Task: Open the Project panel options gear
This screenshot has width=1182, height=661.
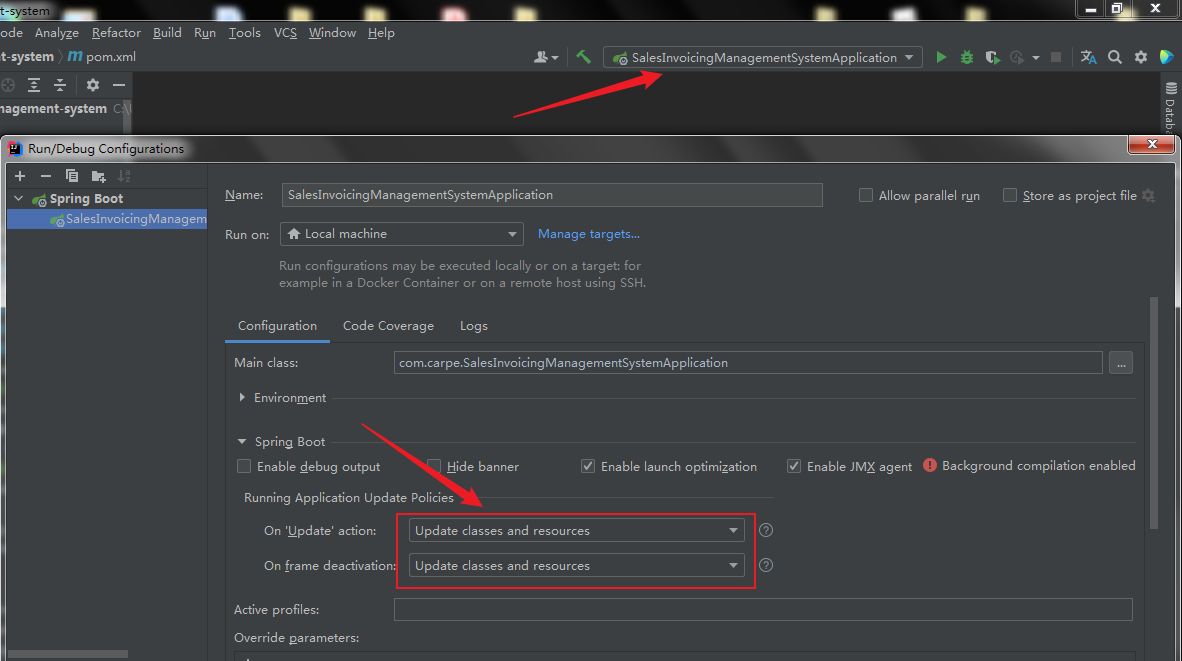Action: (93, 85)
